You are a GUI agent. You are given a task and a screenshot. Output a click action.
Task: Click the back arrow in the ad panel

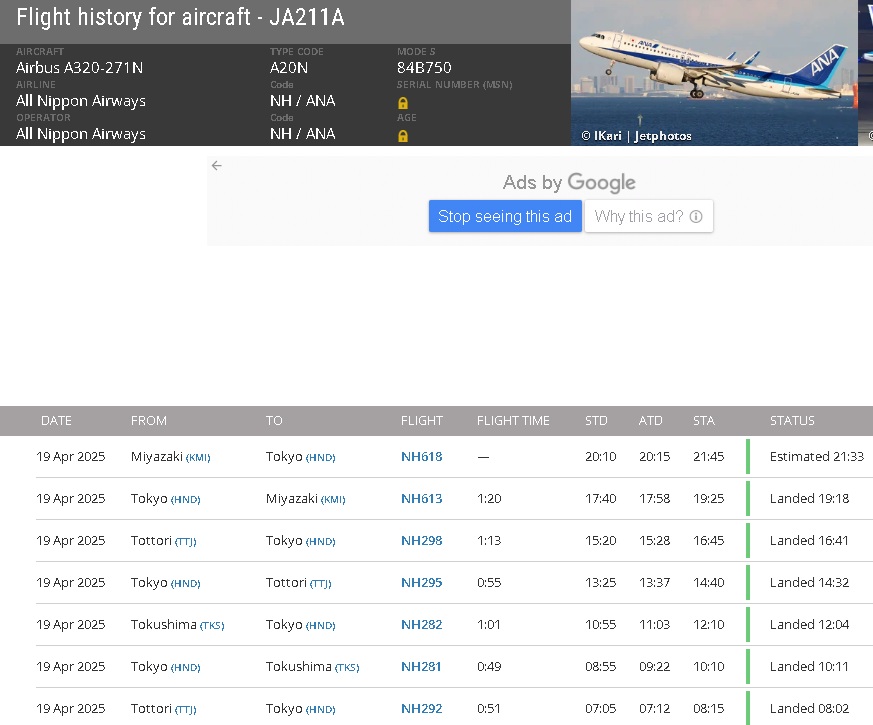click(x=217, y=165)
